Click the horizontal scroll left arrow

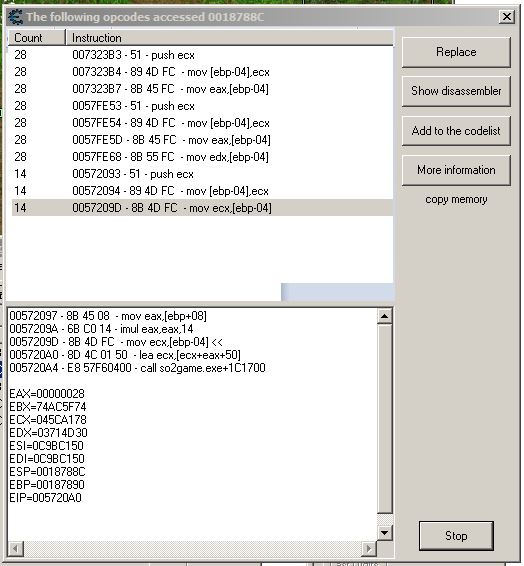pyautogui.click(x=16, y=549)
